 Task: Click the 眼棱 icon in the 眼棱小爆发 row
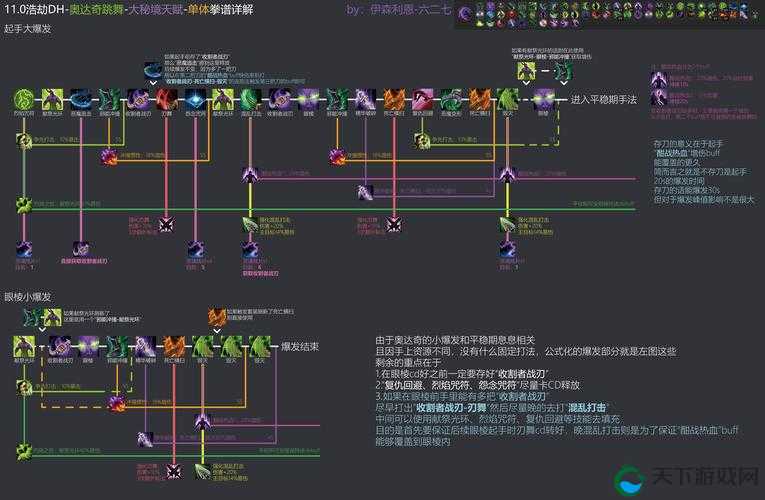click(88, 346)
